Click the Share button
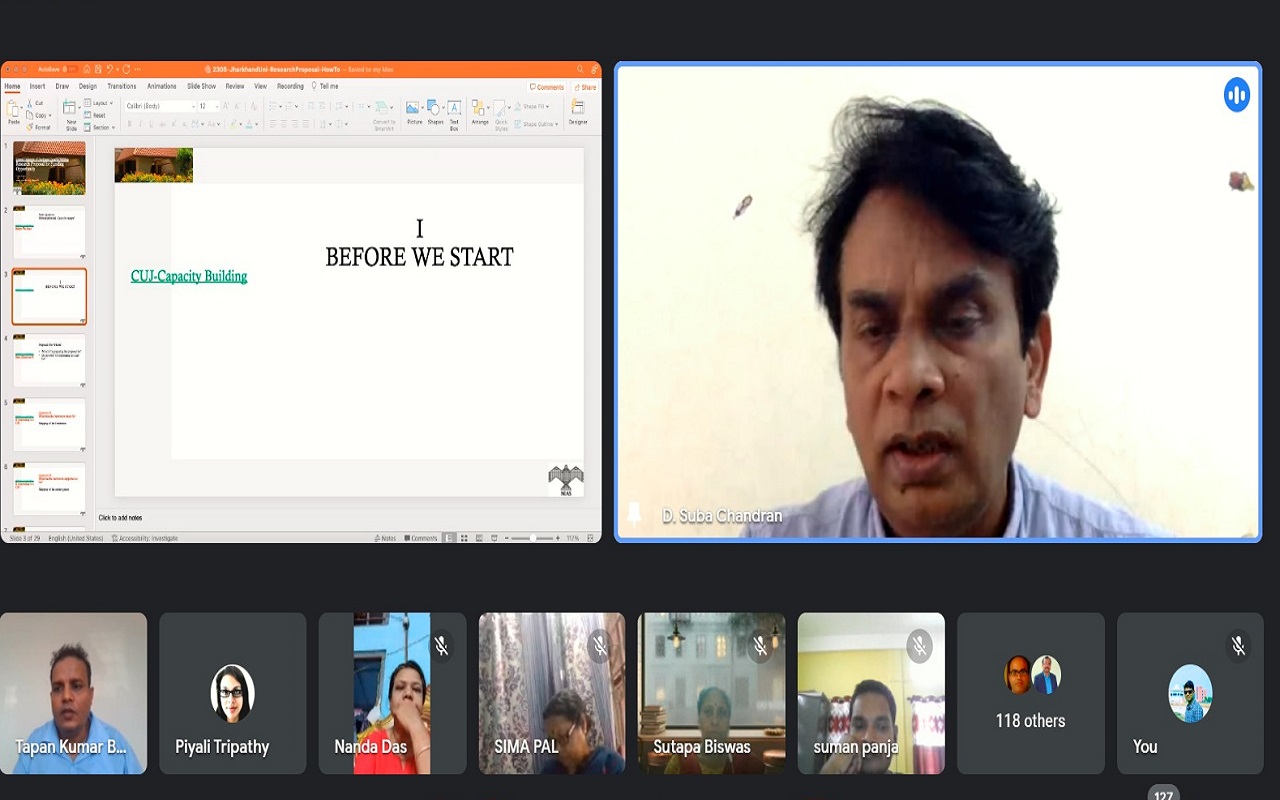 tap(586, 87)
